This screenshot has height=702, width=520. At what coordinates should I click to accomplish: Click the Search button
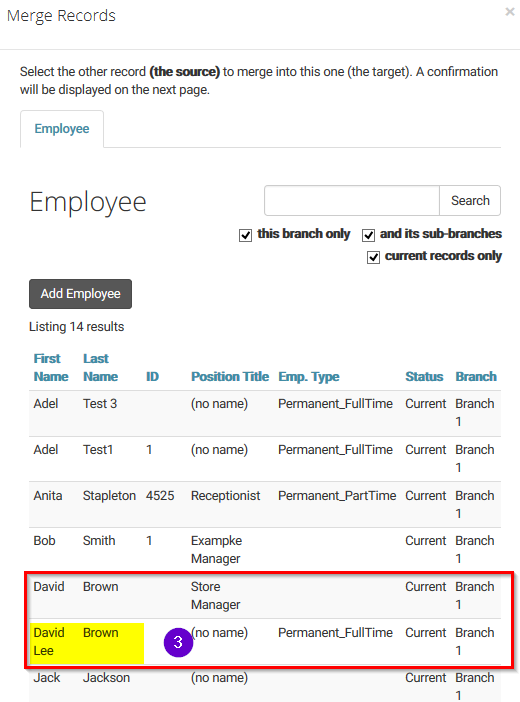(470, 201)
